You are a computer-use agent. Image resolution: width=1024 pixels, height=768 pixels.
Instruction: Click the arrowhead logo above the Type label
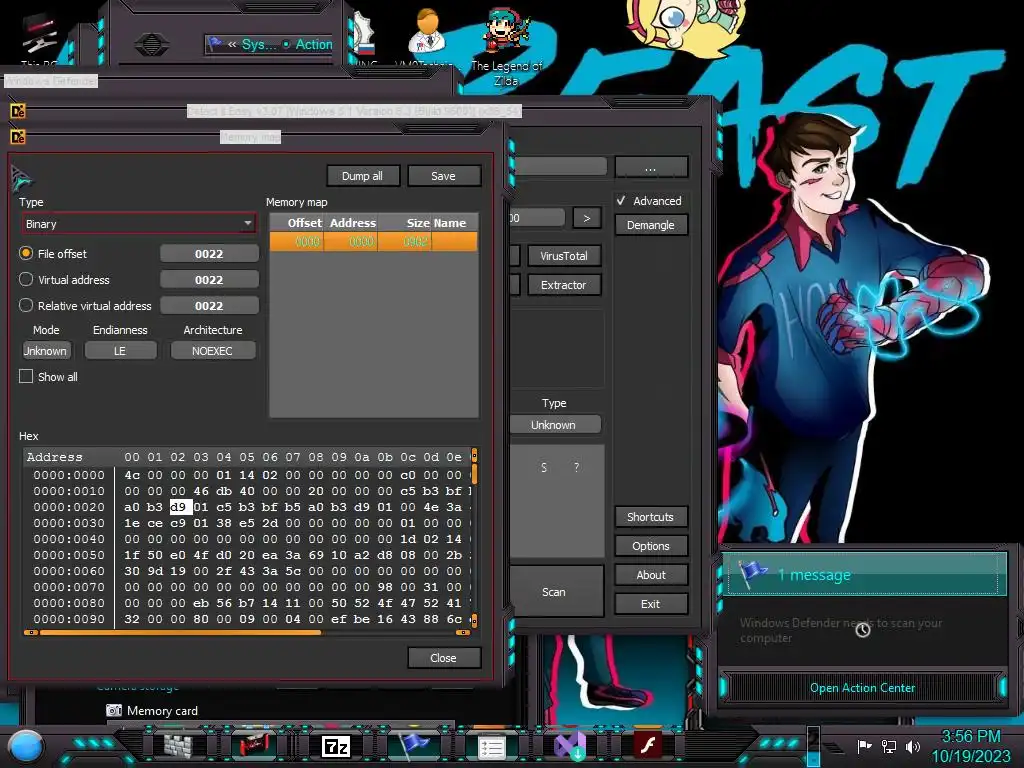click(22, 178)
